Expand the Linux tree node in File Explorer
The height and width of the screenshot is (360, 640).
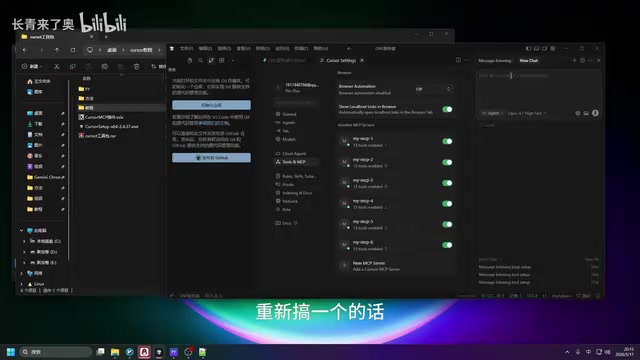tap(21, 284)
